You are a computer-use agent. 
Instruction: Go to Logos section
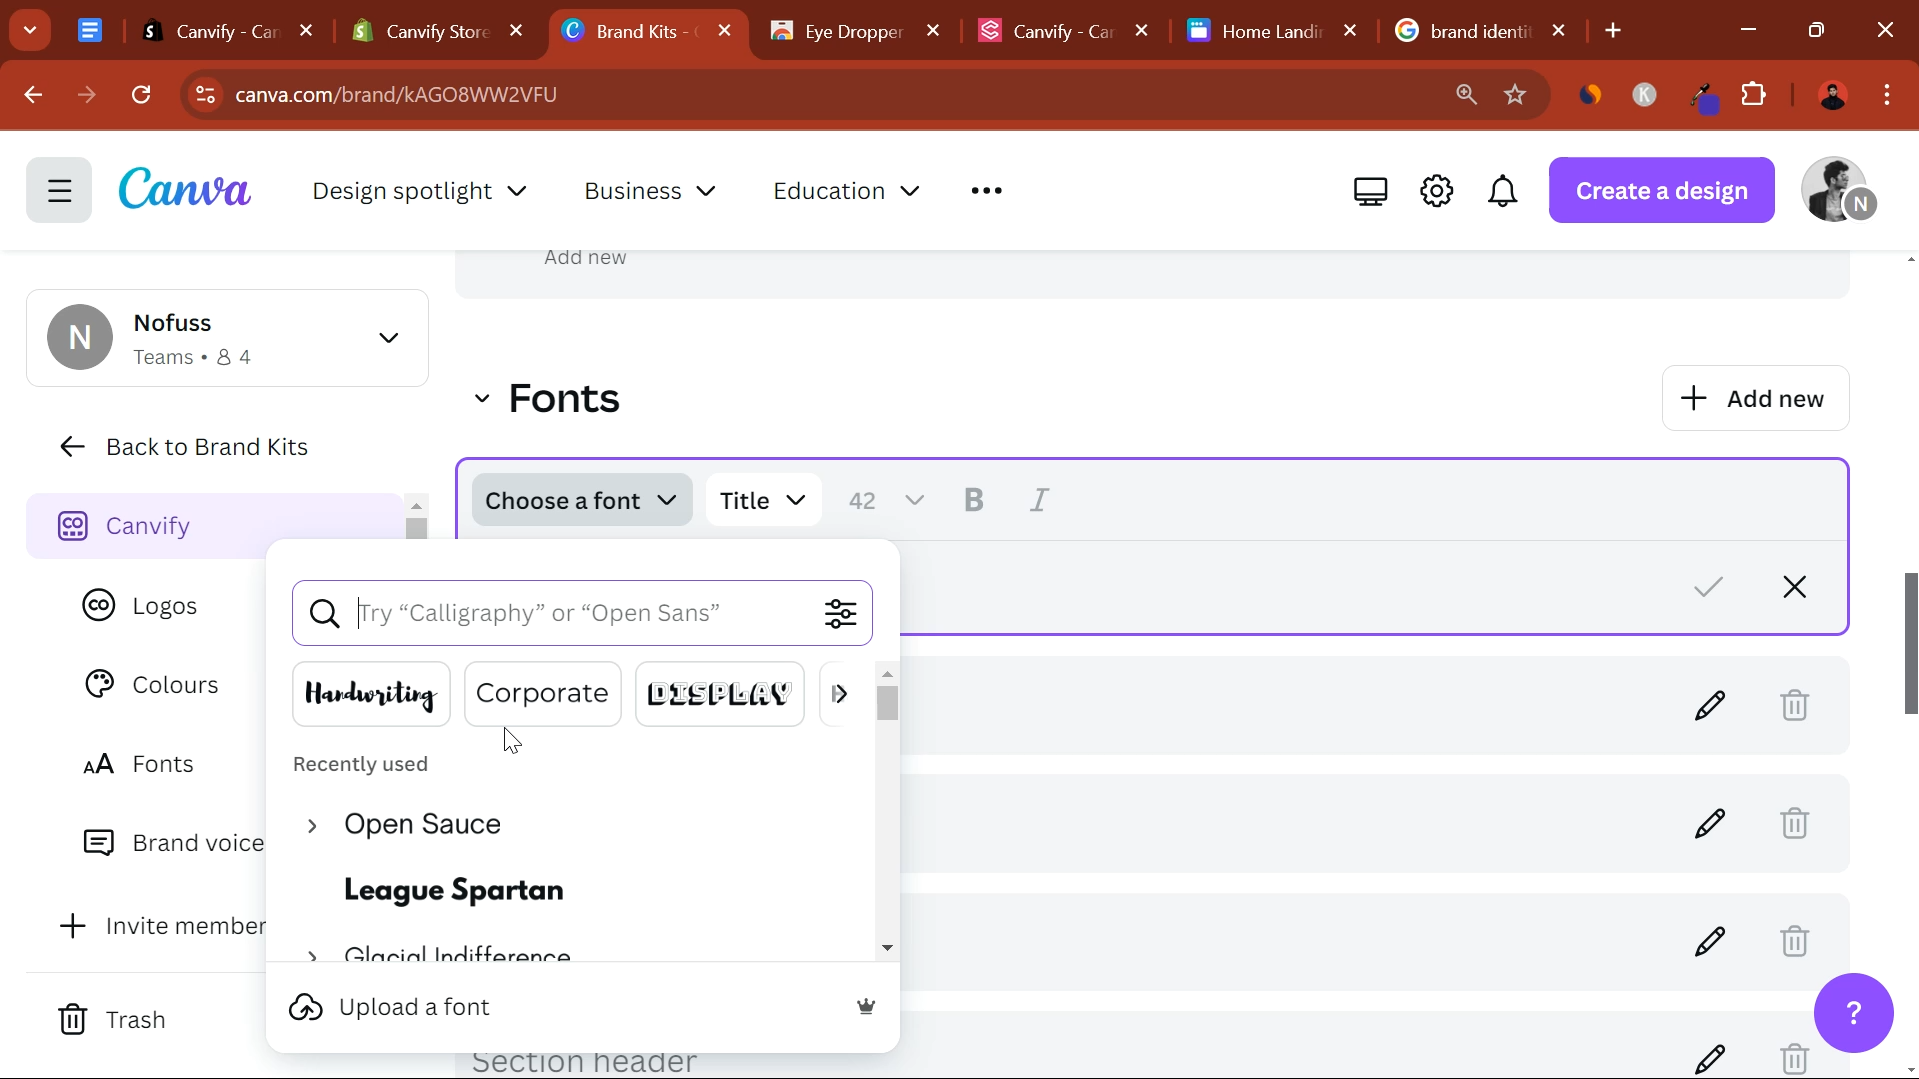coord(140,606)
